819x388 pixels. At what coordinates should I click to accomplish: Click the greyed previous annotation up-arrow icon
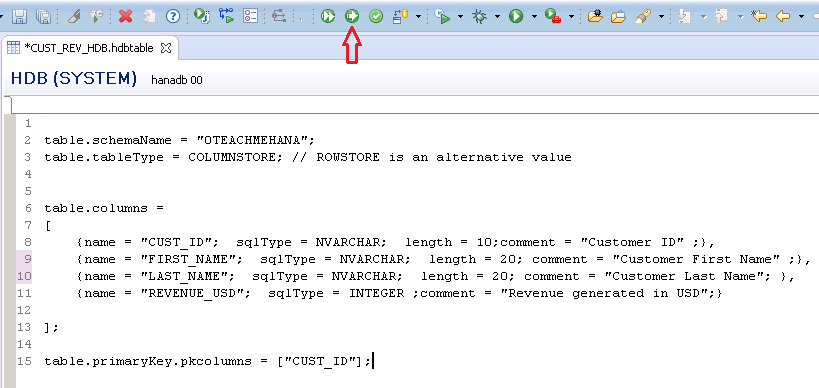pyautogui.click(x=722, y=17)
